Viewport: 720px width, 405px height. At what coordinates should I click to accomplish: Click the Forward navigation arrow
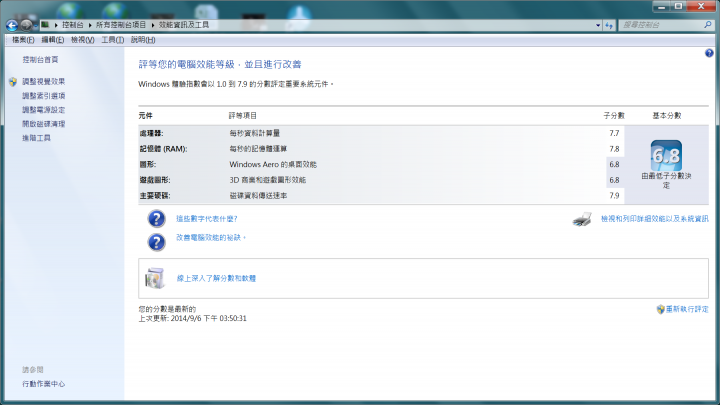coord(26,25)
